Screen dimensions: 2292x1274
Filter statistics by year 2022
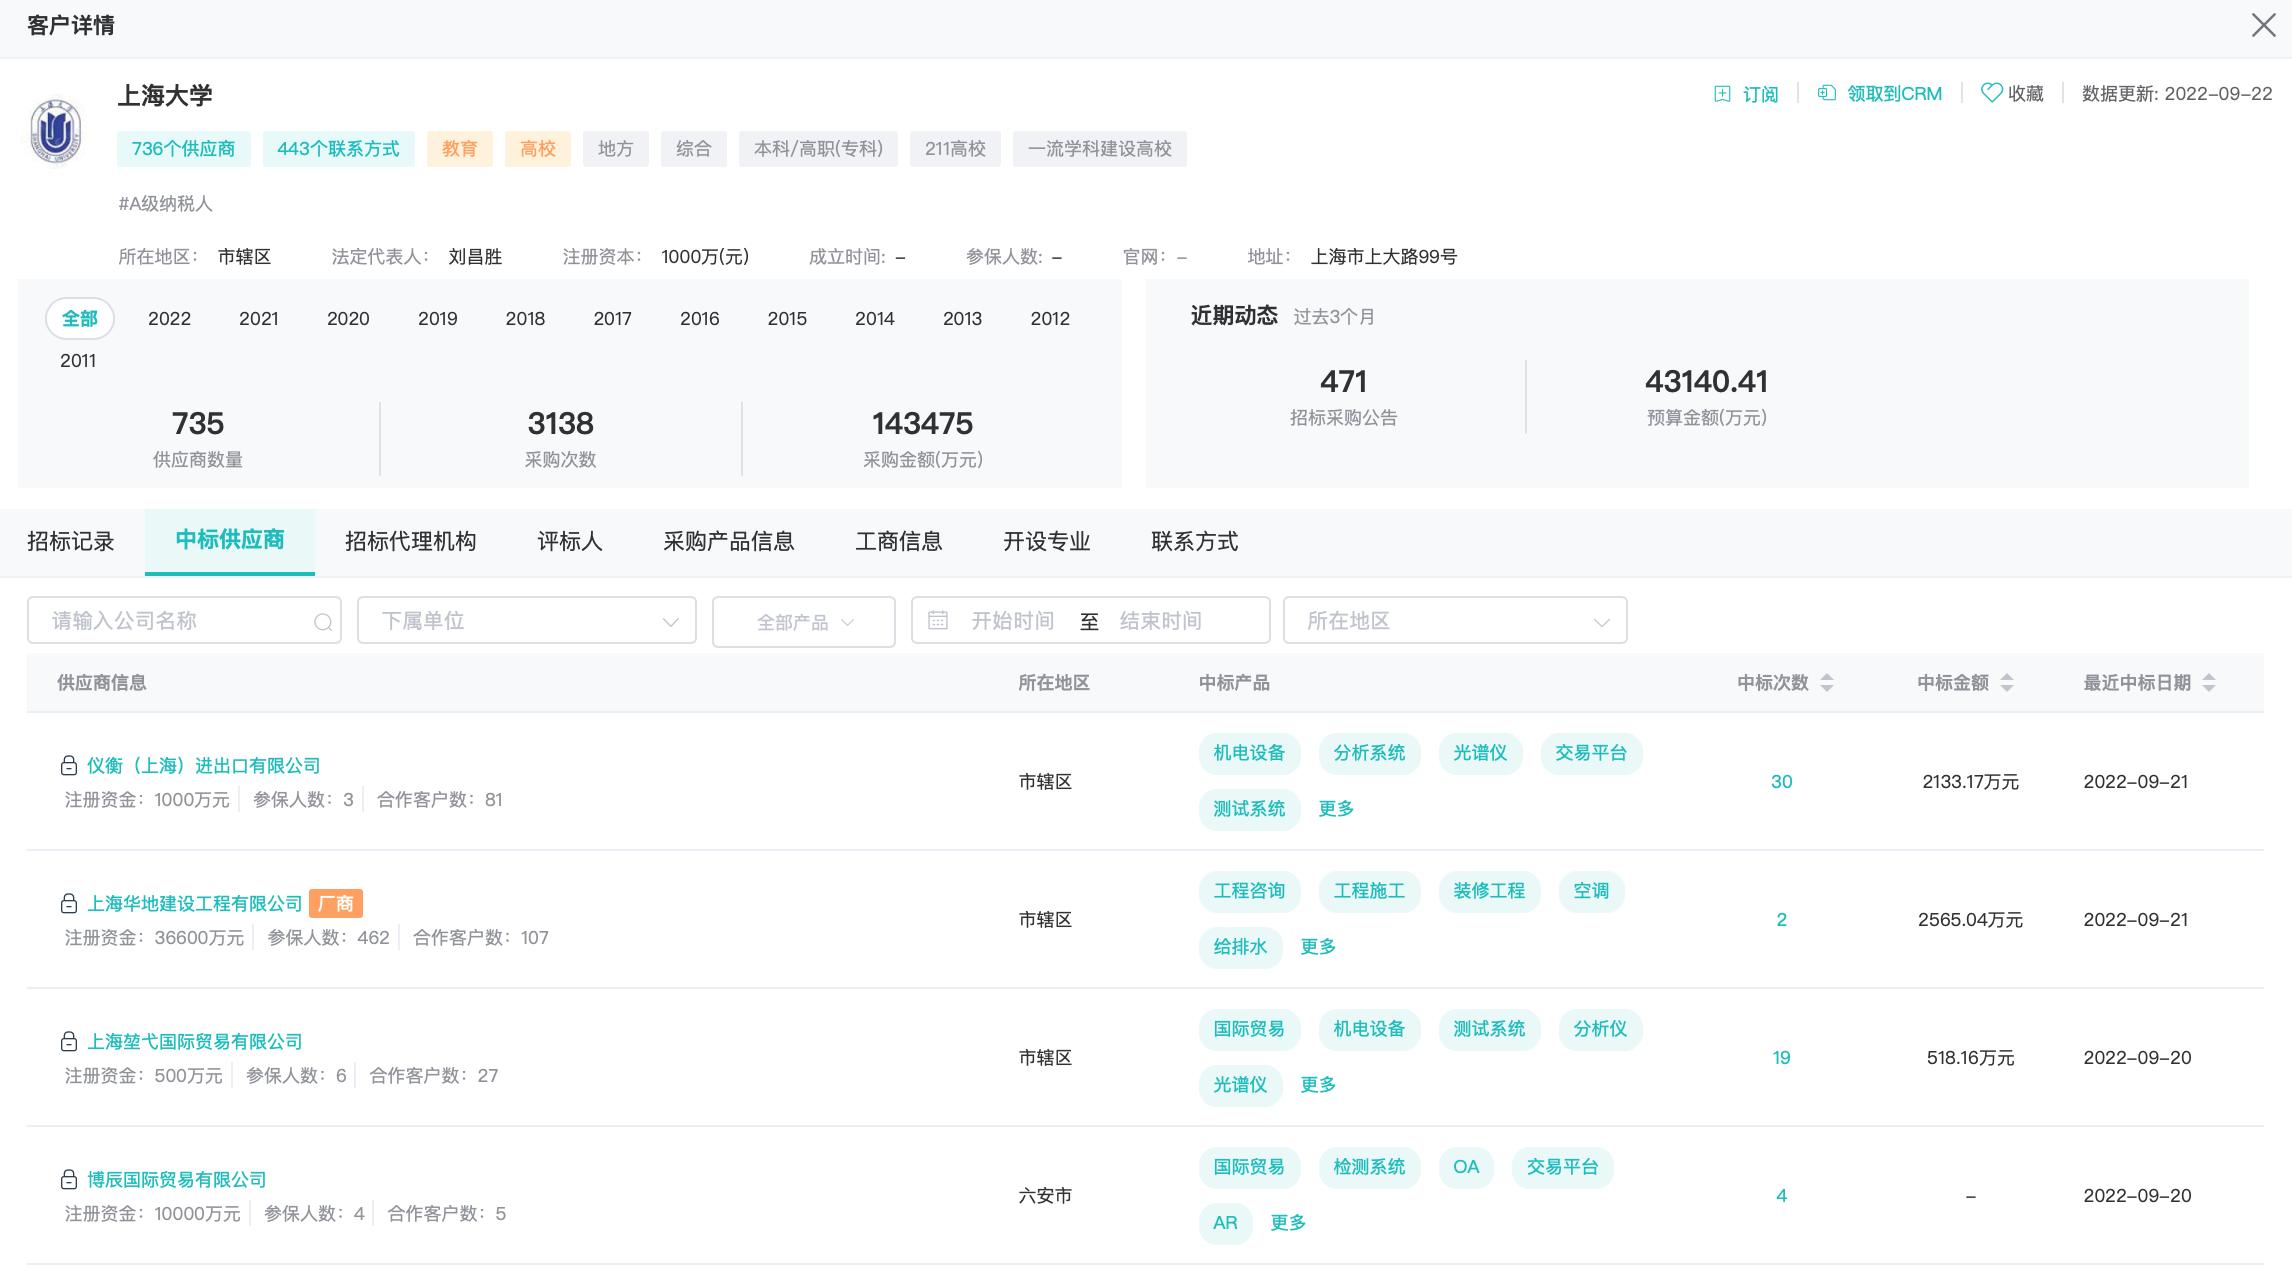click(169, 319)
